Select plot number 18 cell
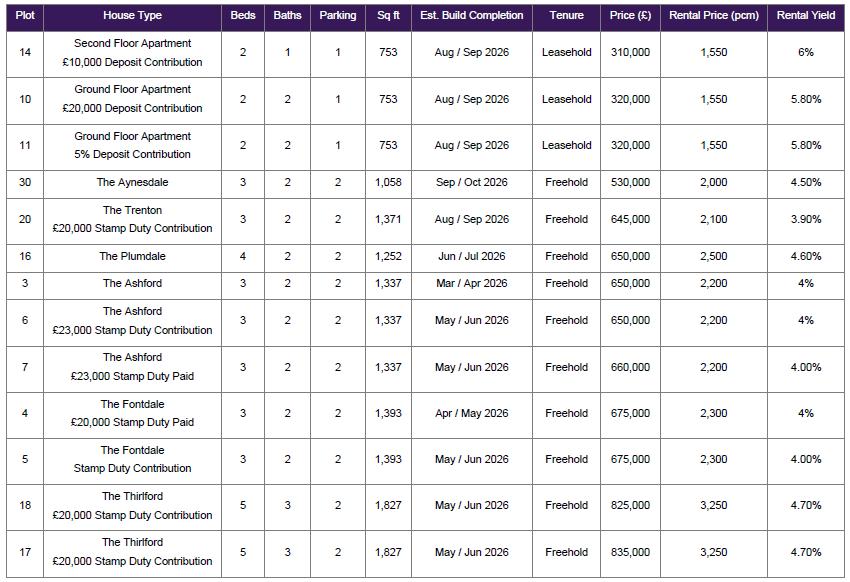This screenshot has height=582, width=850. (25, 506)
